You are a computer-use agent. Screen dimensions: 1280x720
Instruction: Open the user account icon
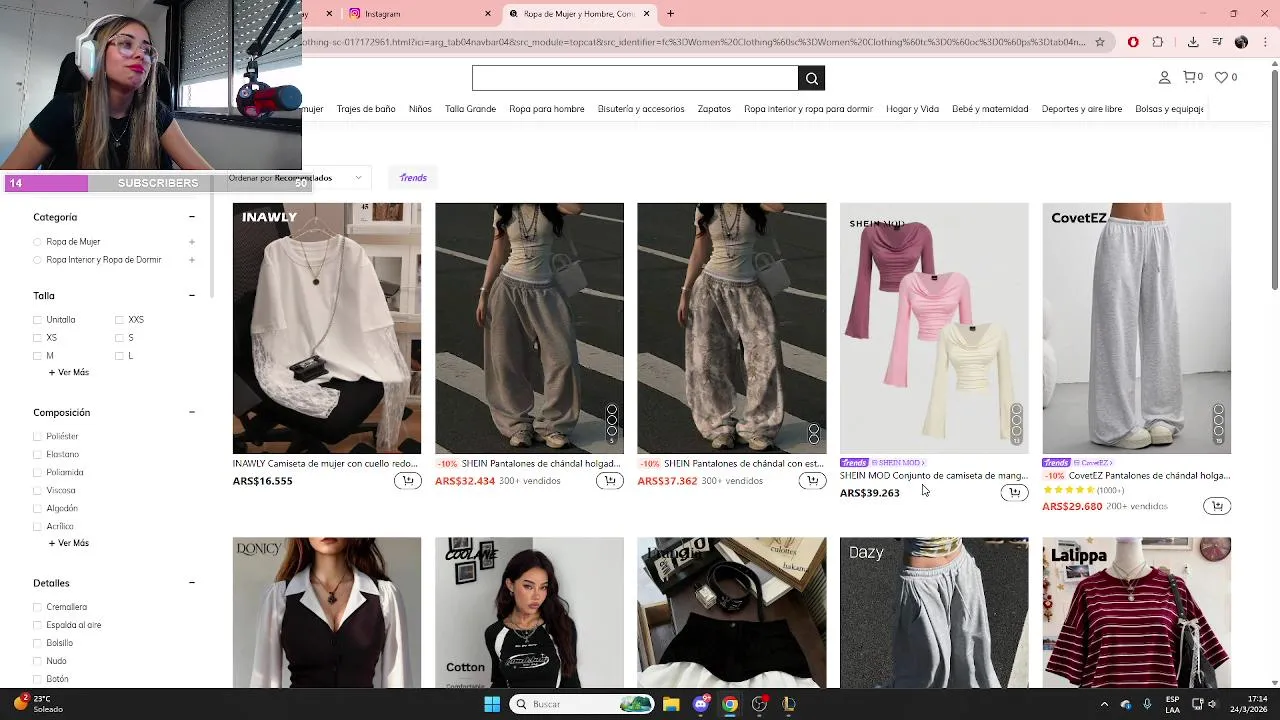tap(1164, 77)
